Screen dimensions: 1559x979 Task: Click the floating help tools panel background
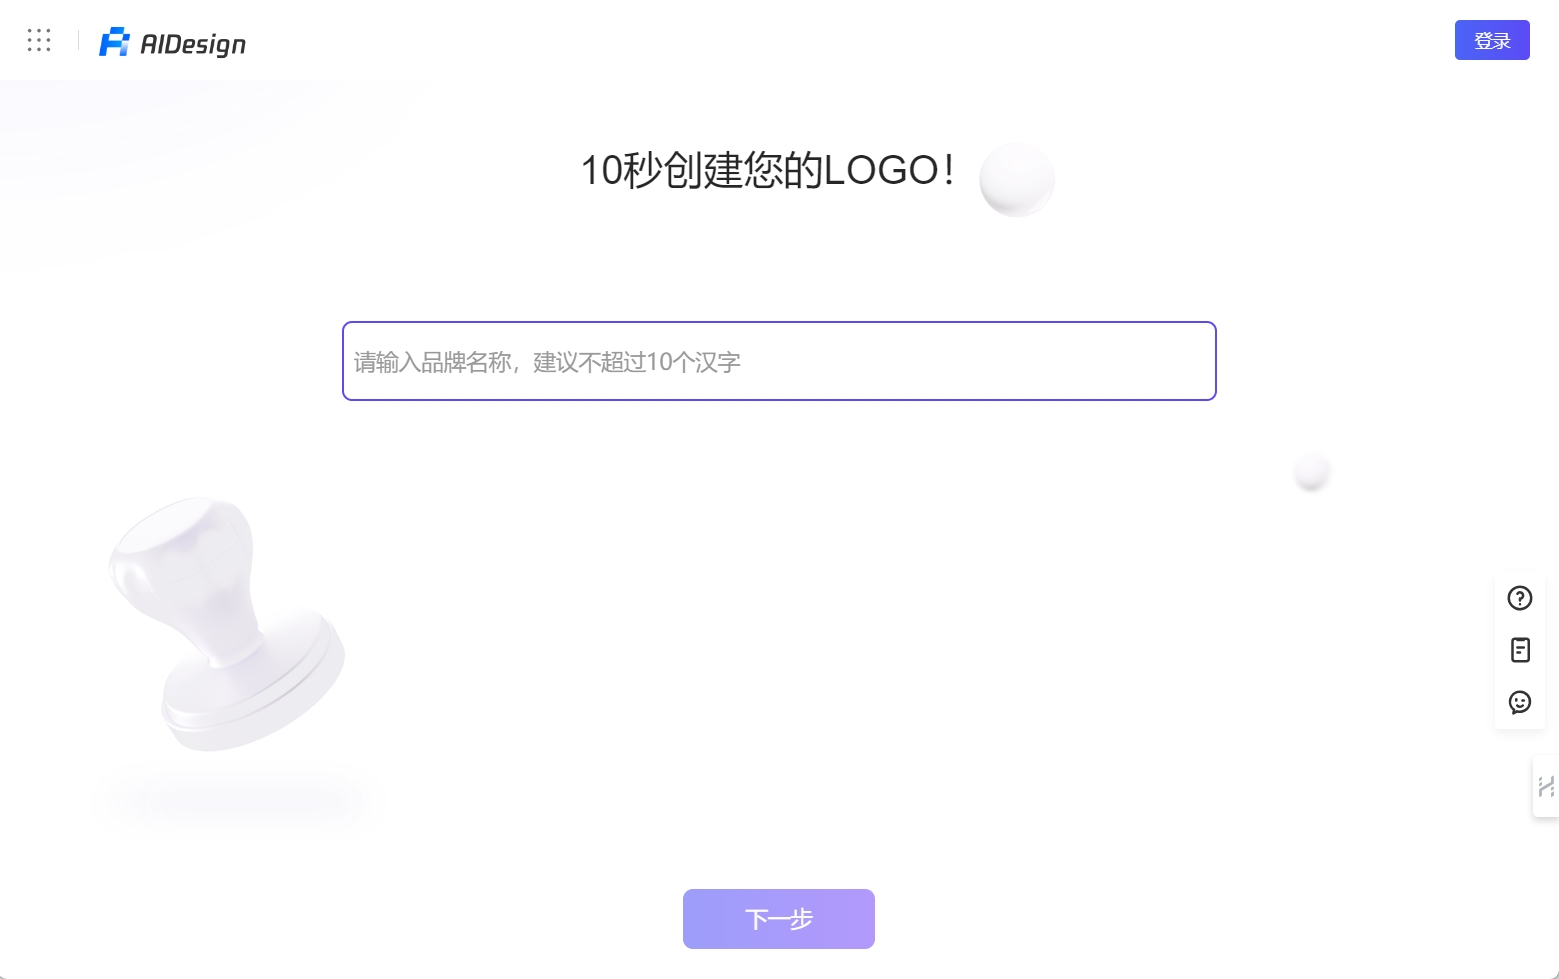(x=1520, y=650)
